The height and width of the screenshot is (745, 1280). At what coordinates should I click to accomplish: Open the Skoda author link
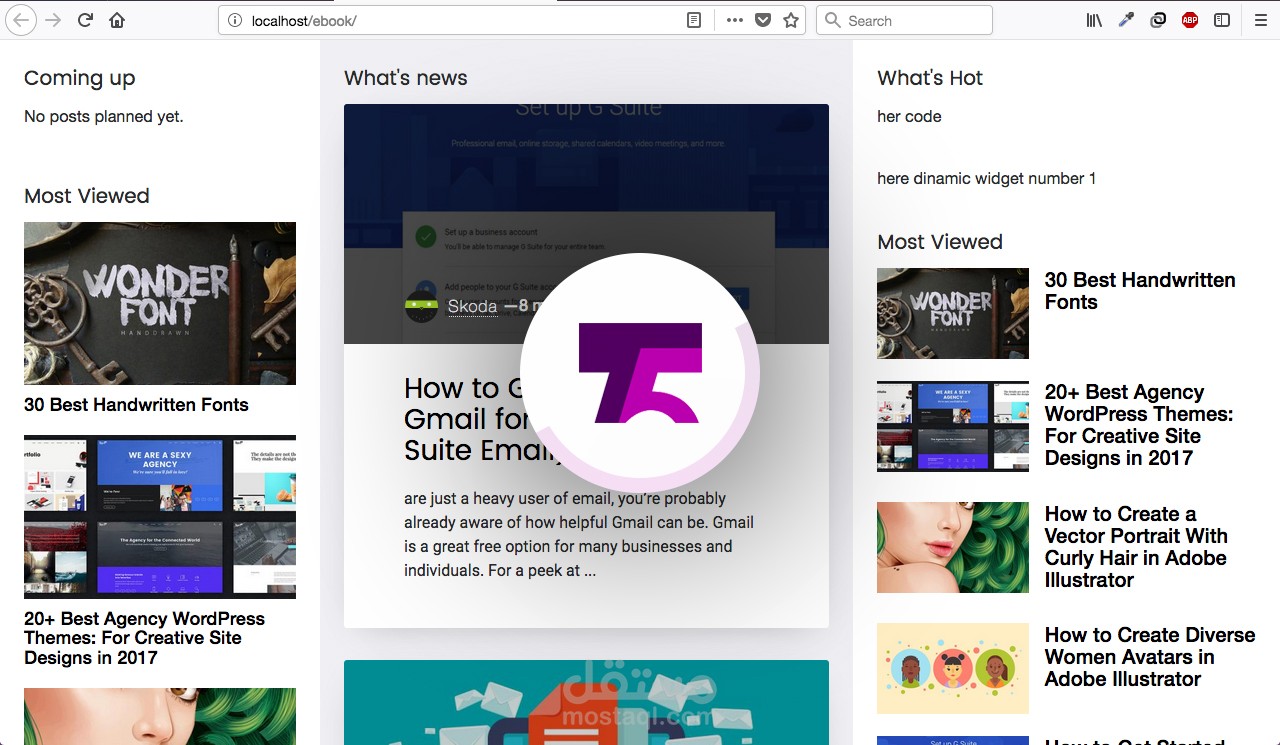click(x=472, y=306)
